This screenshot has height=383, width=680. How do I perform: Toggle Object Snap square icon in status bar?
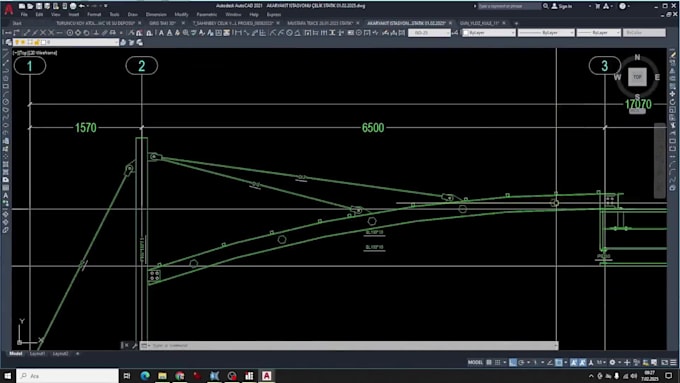[x=559, y=363]
